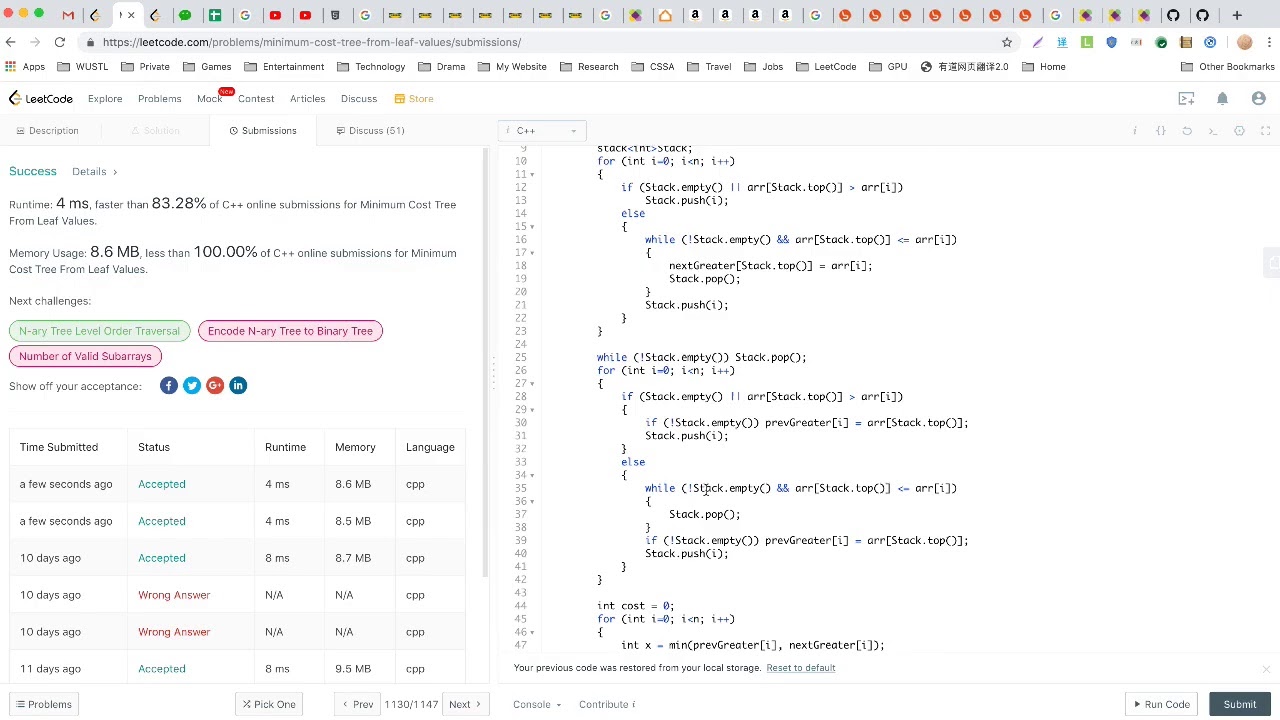Image resolution: width=1280 pixels, height=720 pixels.
Task: Expand submission Details
Action: [x=94, y=172]
